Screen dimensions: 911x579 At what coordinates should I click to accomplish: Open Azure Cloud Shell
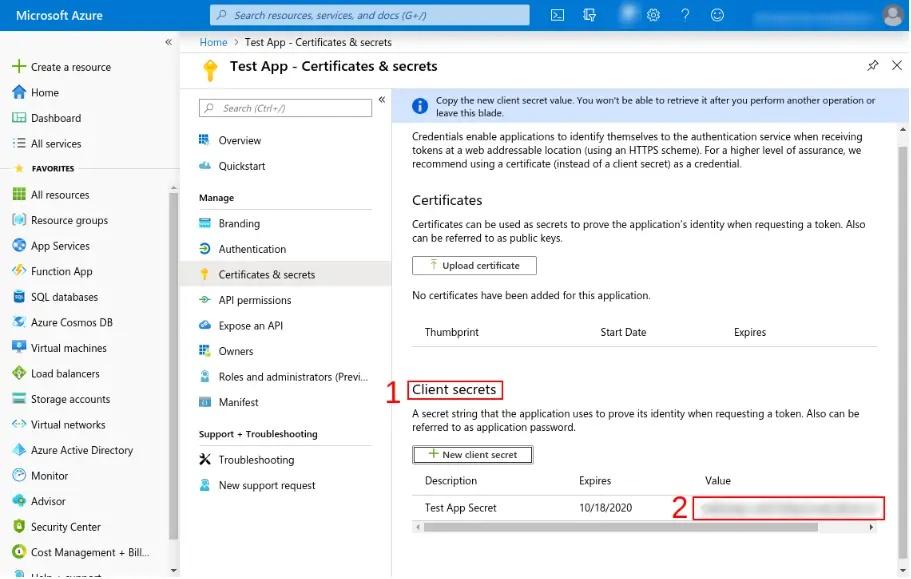point(557,15)
